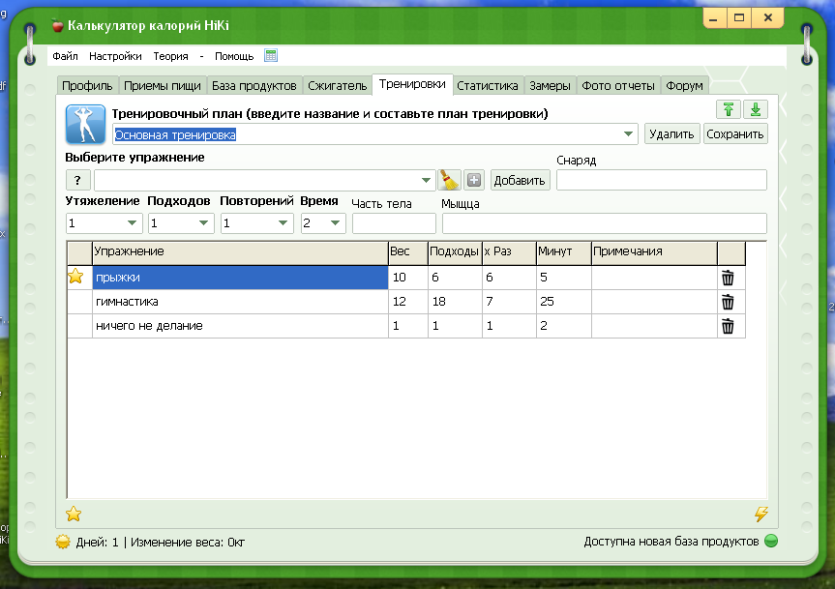Screen dimensions: 835x589
Task: Click the green download arrow icon
Action: click(755, 110)
